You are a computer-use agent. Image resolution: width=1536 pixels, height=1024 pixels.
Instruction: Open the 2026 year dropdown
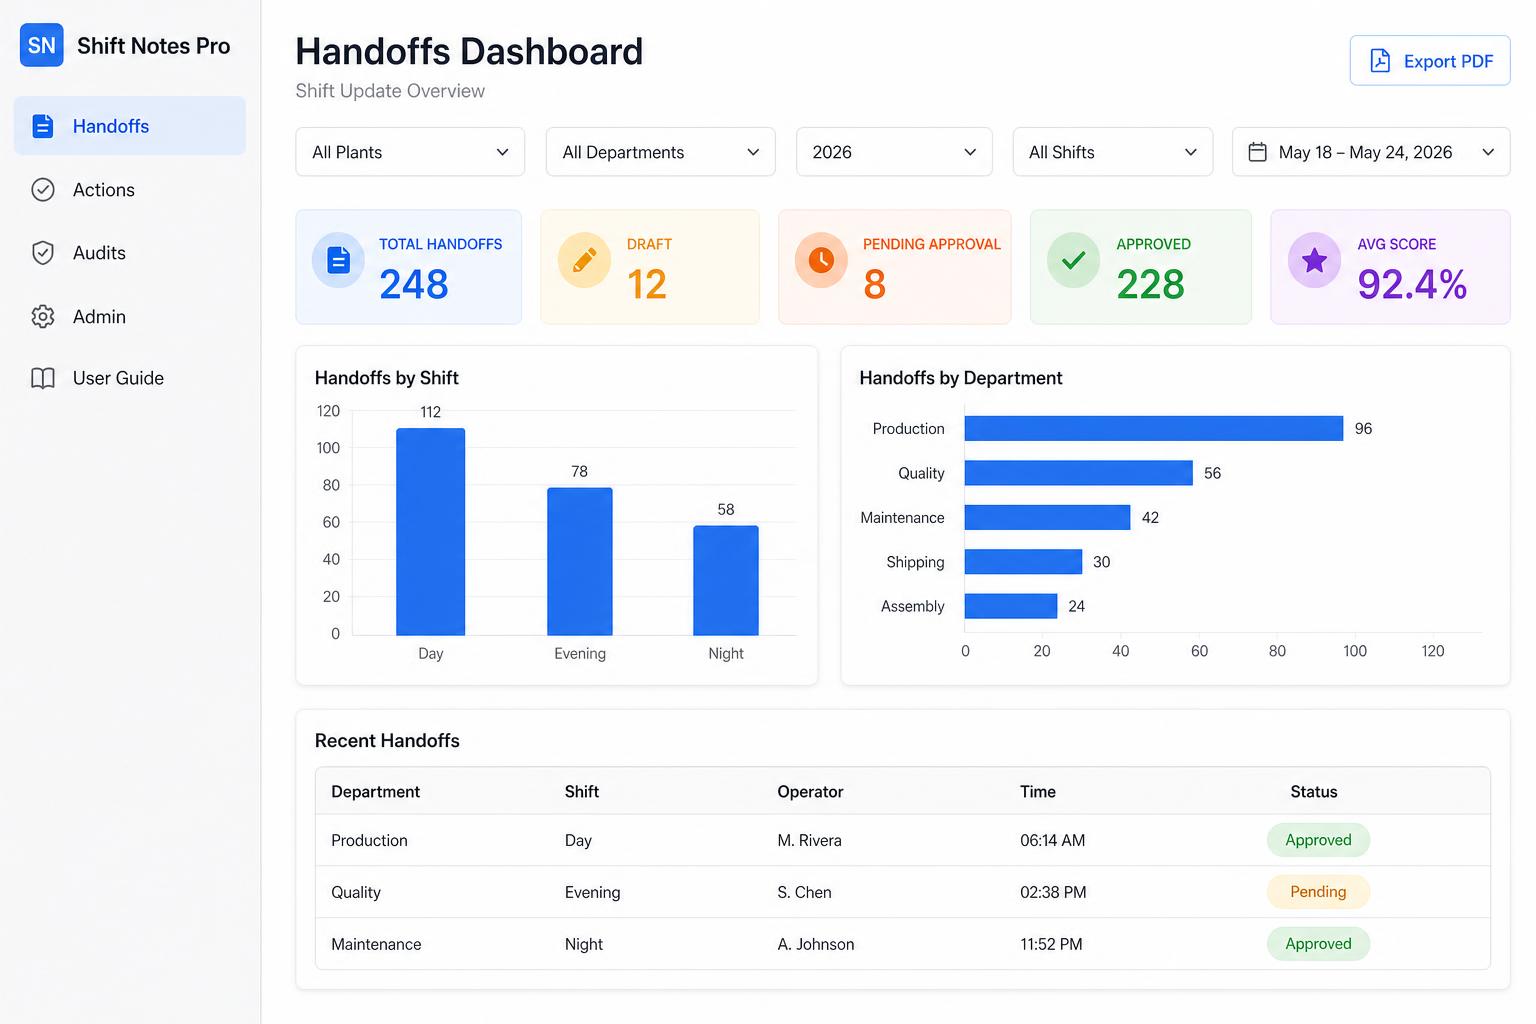(894, 152)
